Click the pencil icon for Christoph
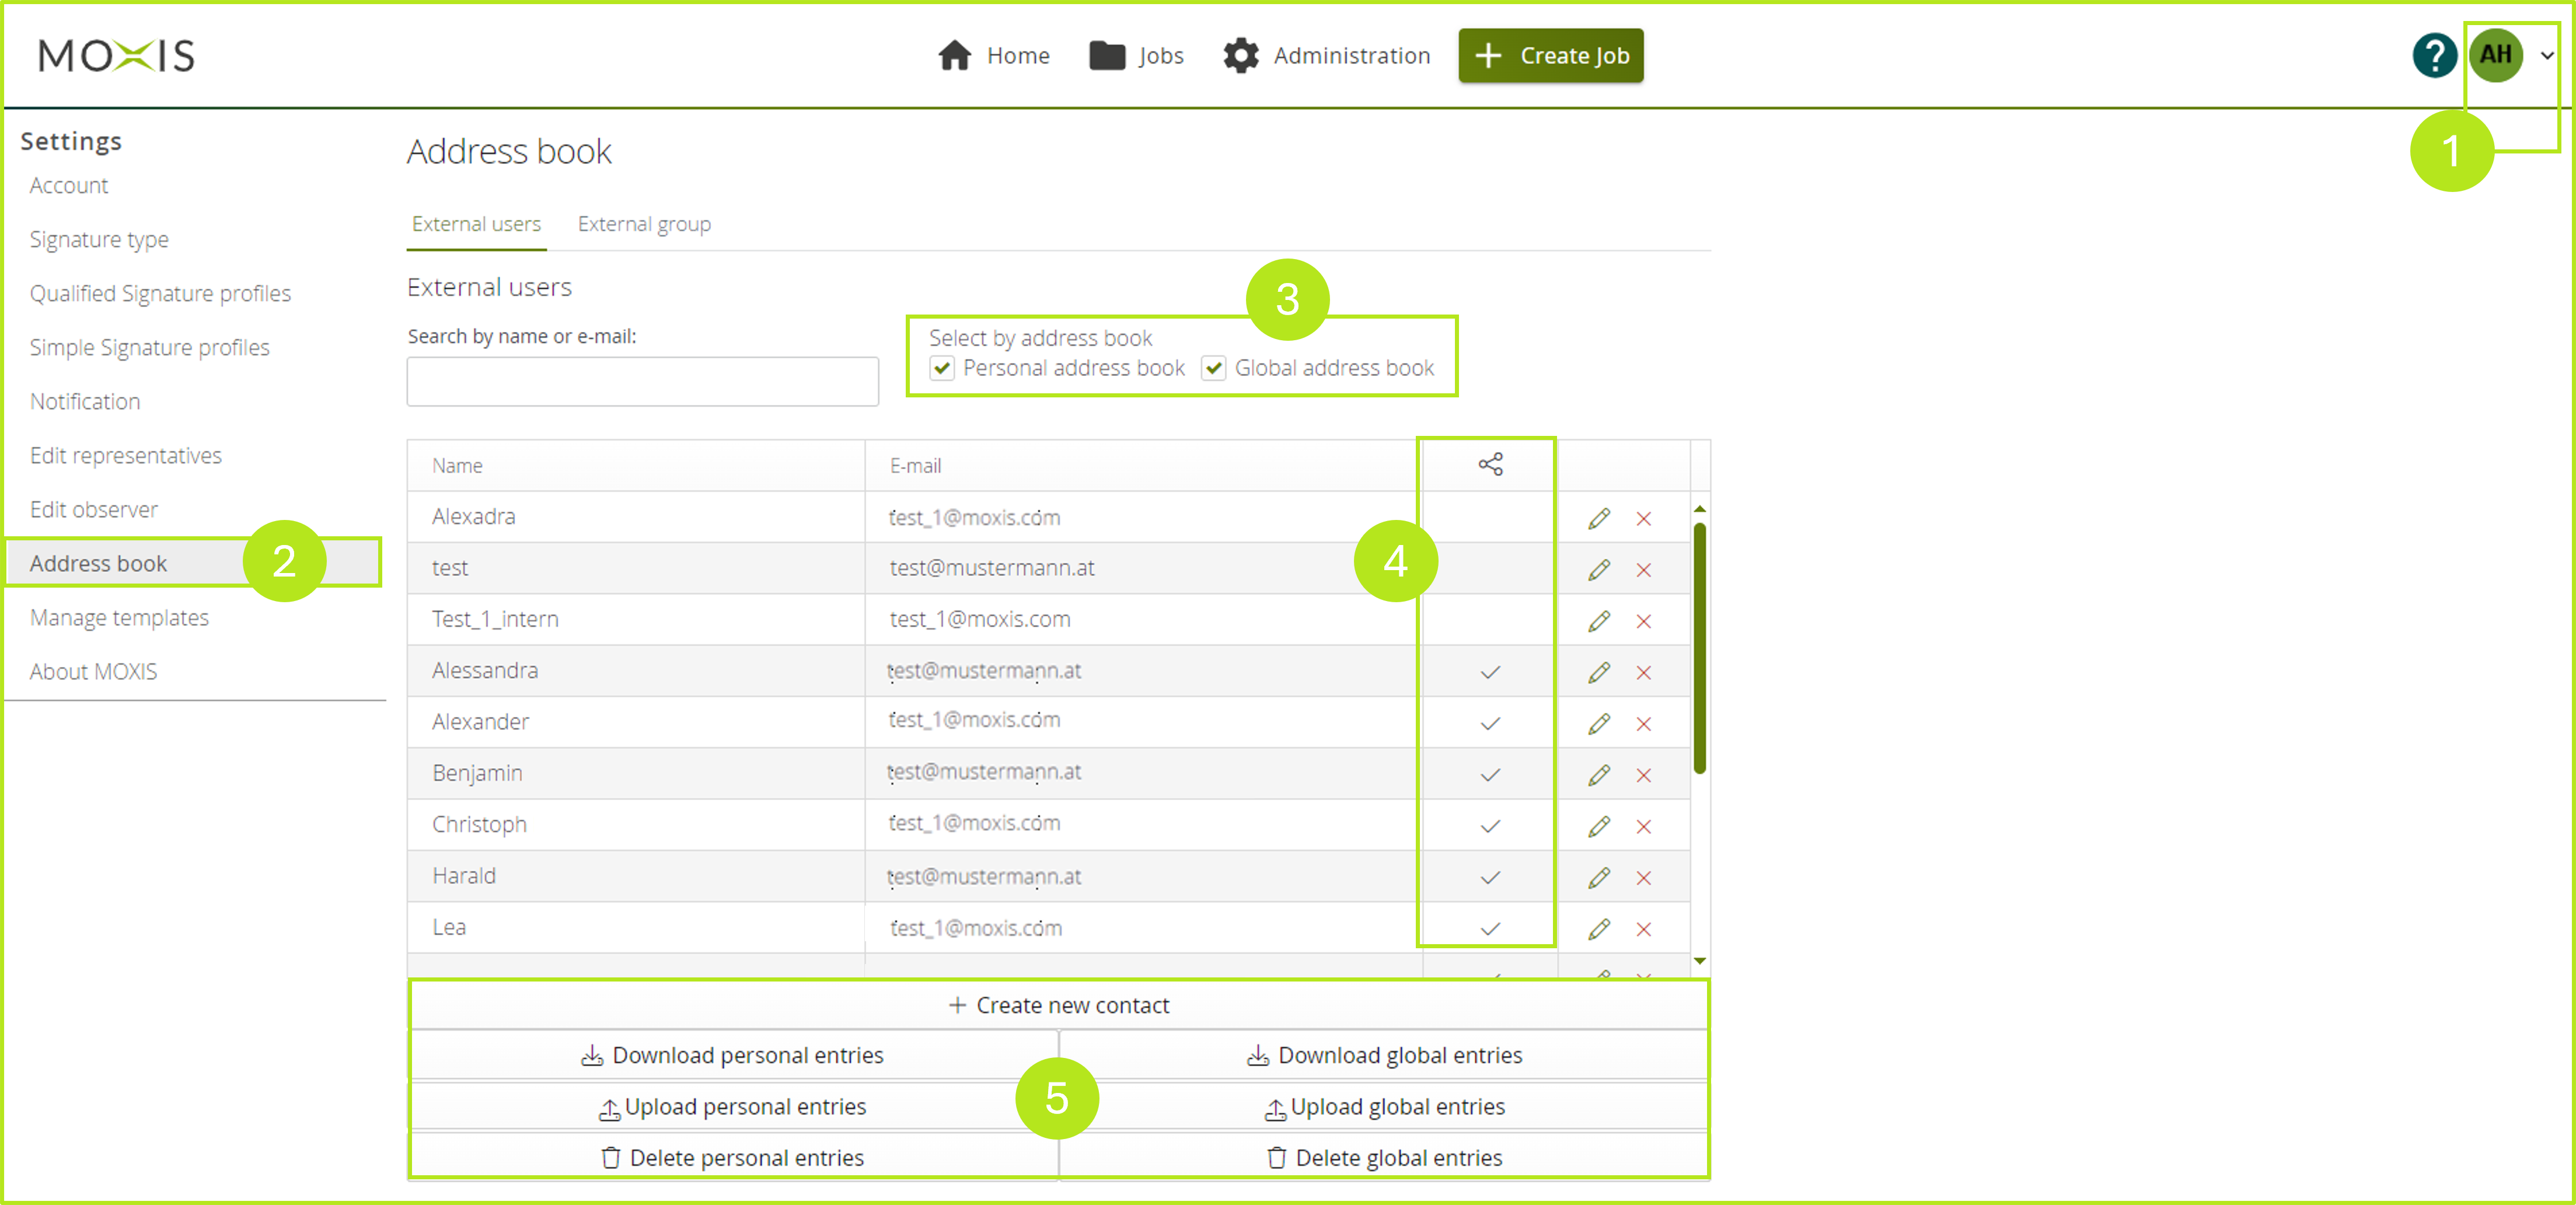2576x1205 pixels. 1598,826
